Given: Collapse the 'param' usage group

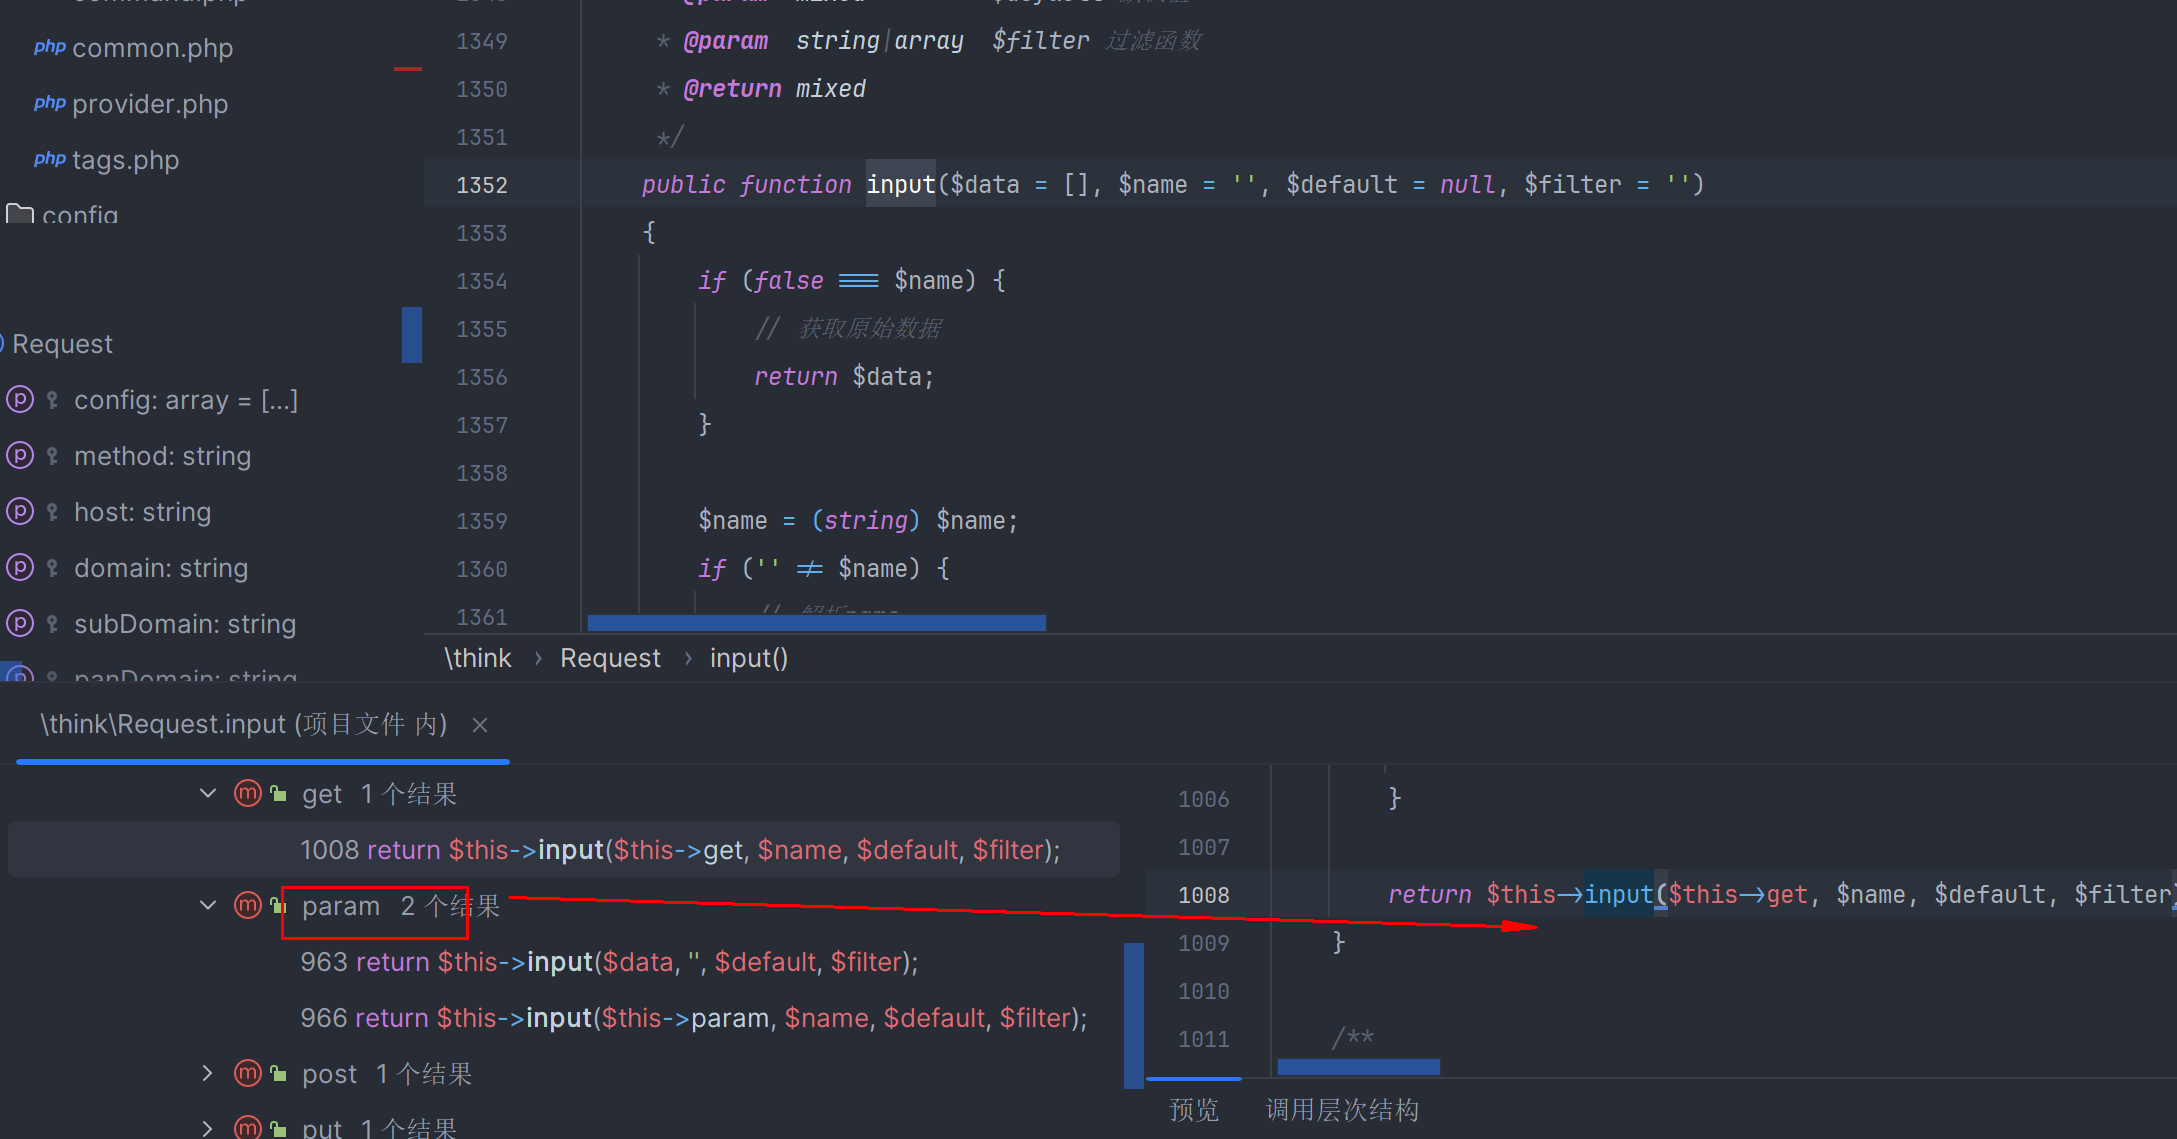Looking at the screenshot, I should [208, 906].
